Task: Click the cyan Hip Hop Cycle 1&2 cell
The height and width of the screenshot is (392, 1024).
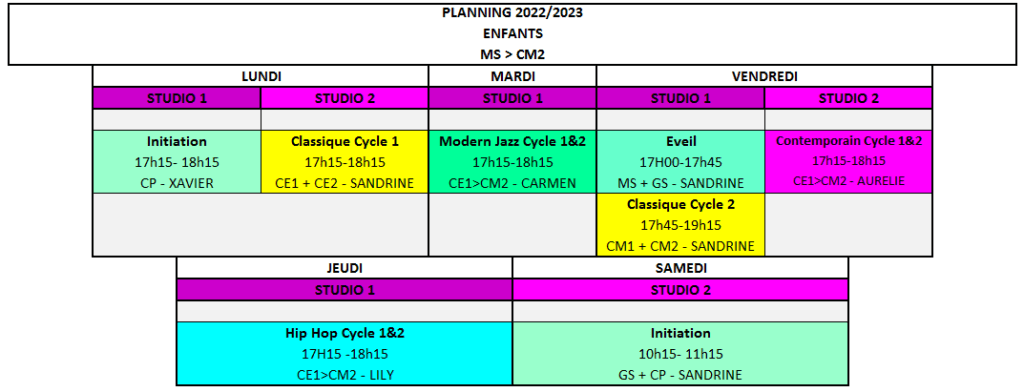Action: click(345, 353)
